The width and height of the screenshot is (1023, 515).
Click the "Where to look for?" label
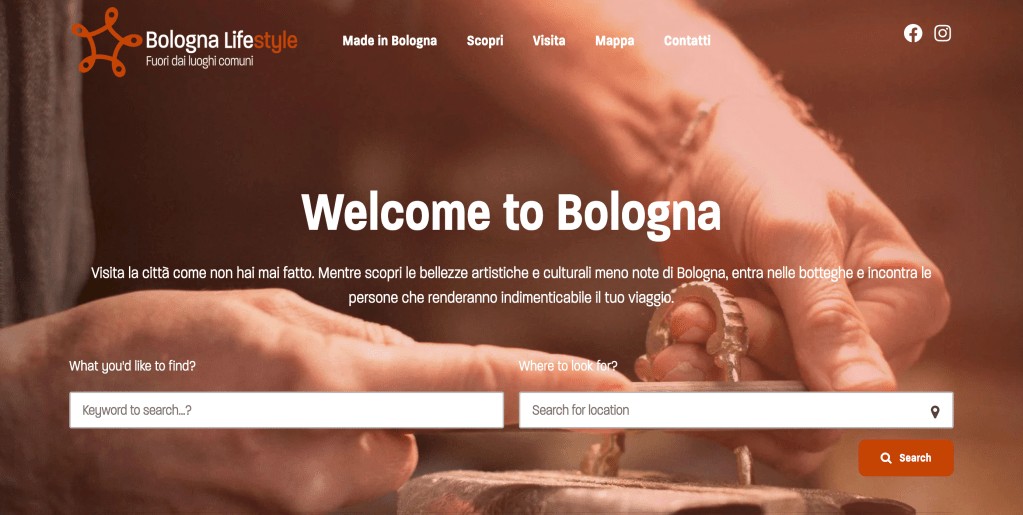tap(568, 366)
